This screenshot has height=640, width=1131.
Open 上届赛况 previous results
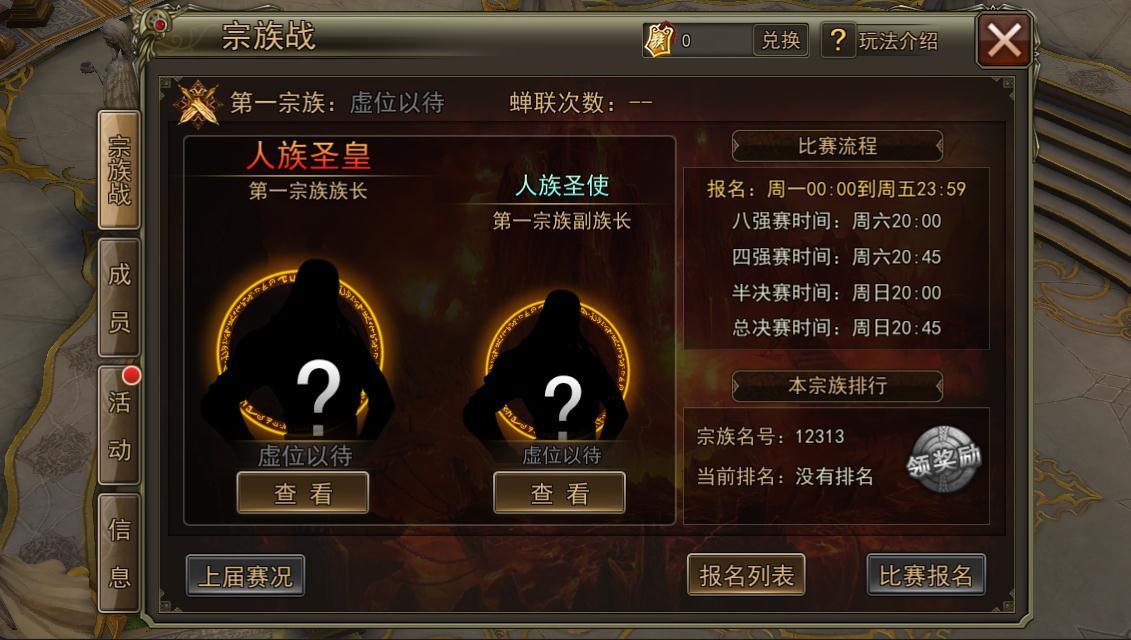(245, 576)
